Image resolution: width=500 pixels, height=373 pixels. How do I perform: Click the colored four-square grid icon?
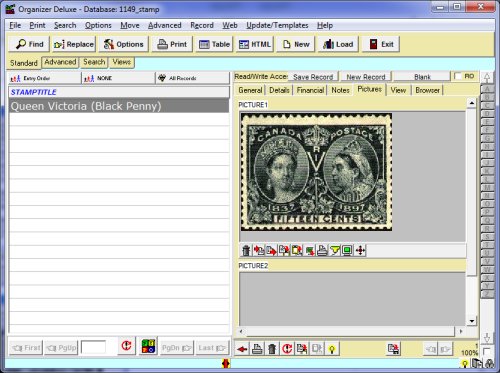coord(148,346)
